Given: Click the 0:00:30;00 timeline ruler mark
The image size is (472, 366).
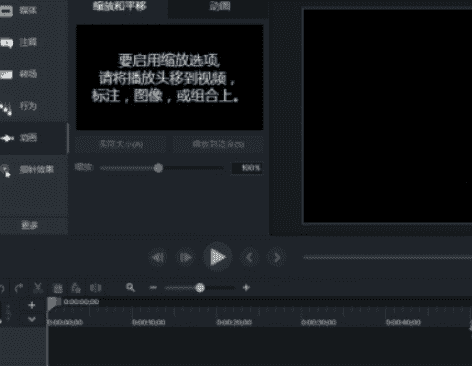Looking at the screenshot, I should tap(319, 322).
